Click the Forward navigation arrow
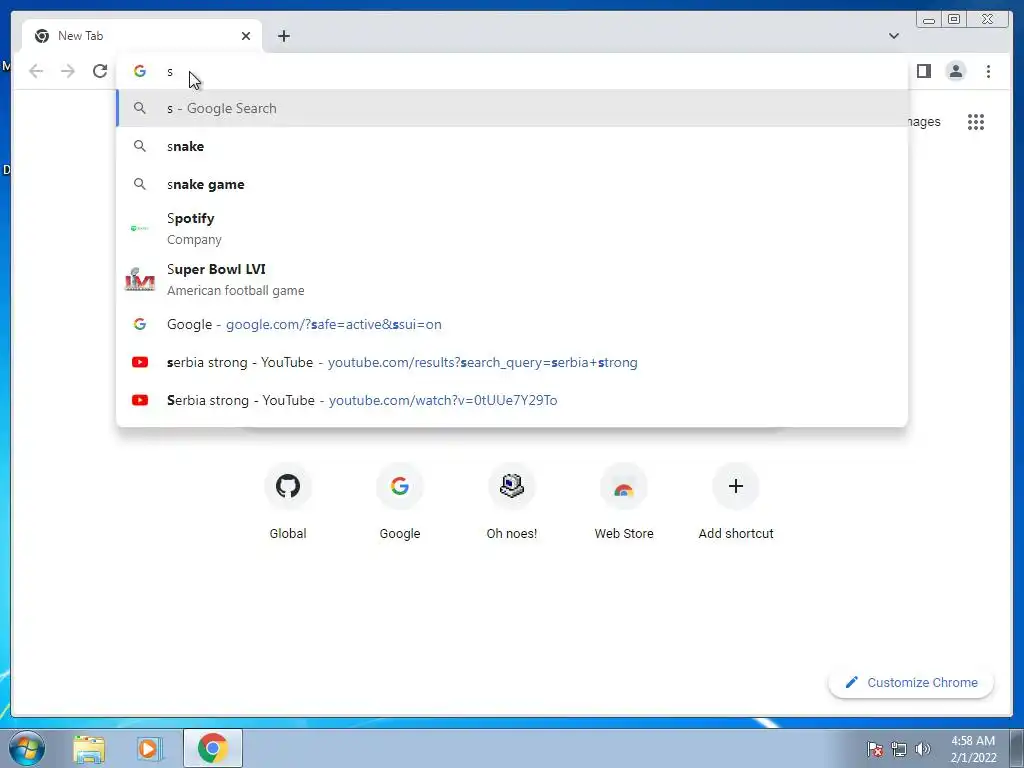1024x768 pixels. pos(68,71)
